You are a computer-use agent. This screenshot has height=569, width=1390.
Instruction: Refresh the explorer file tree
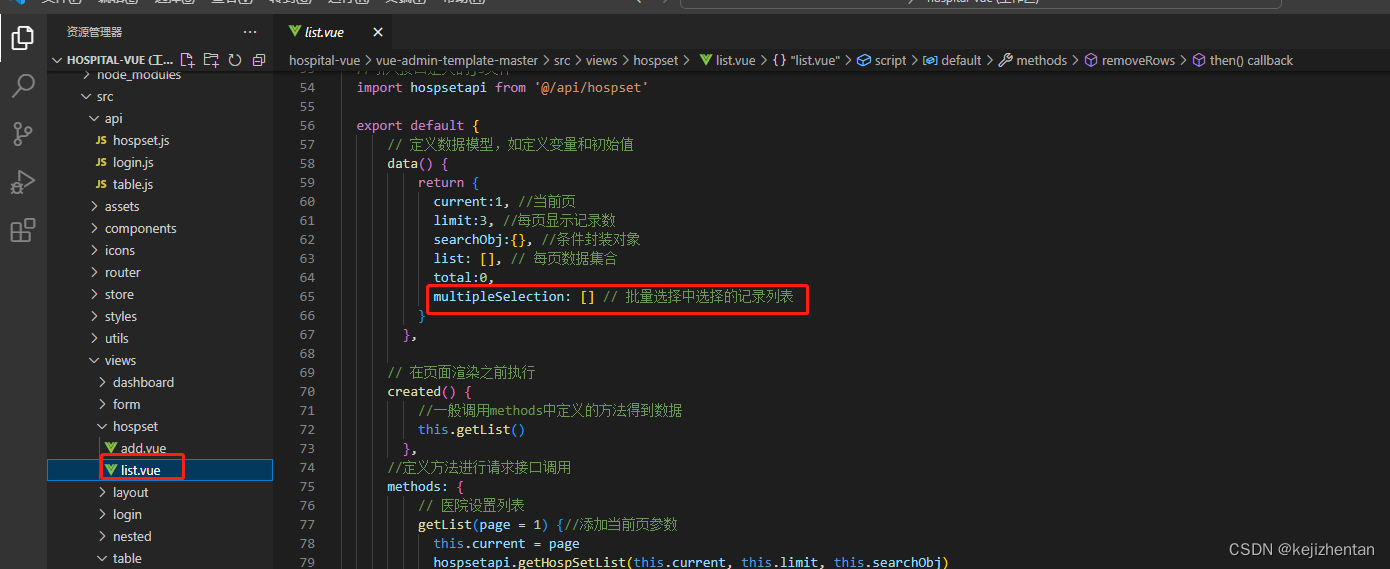click(x=235, y=60)
